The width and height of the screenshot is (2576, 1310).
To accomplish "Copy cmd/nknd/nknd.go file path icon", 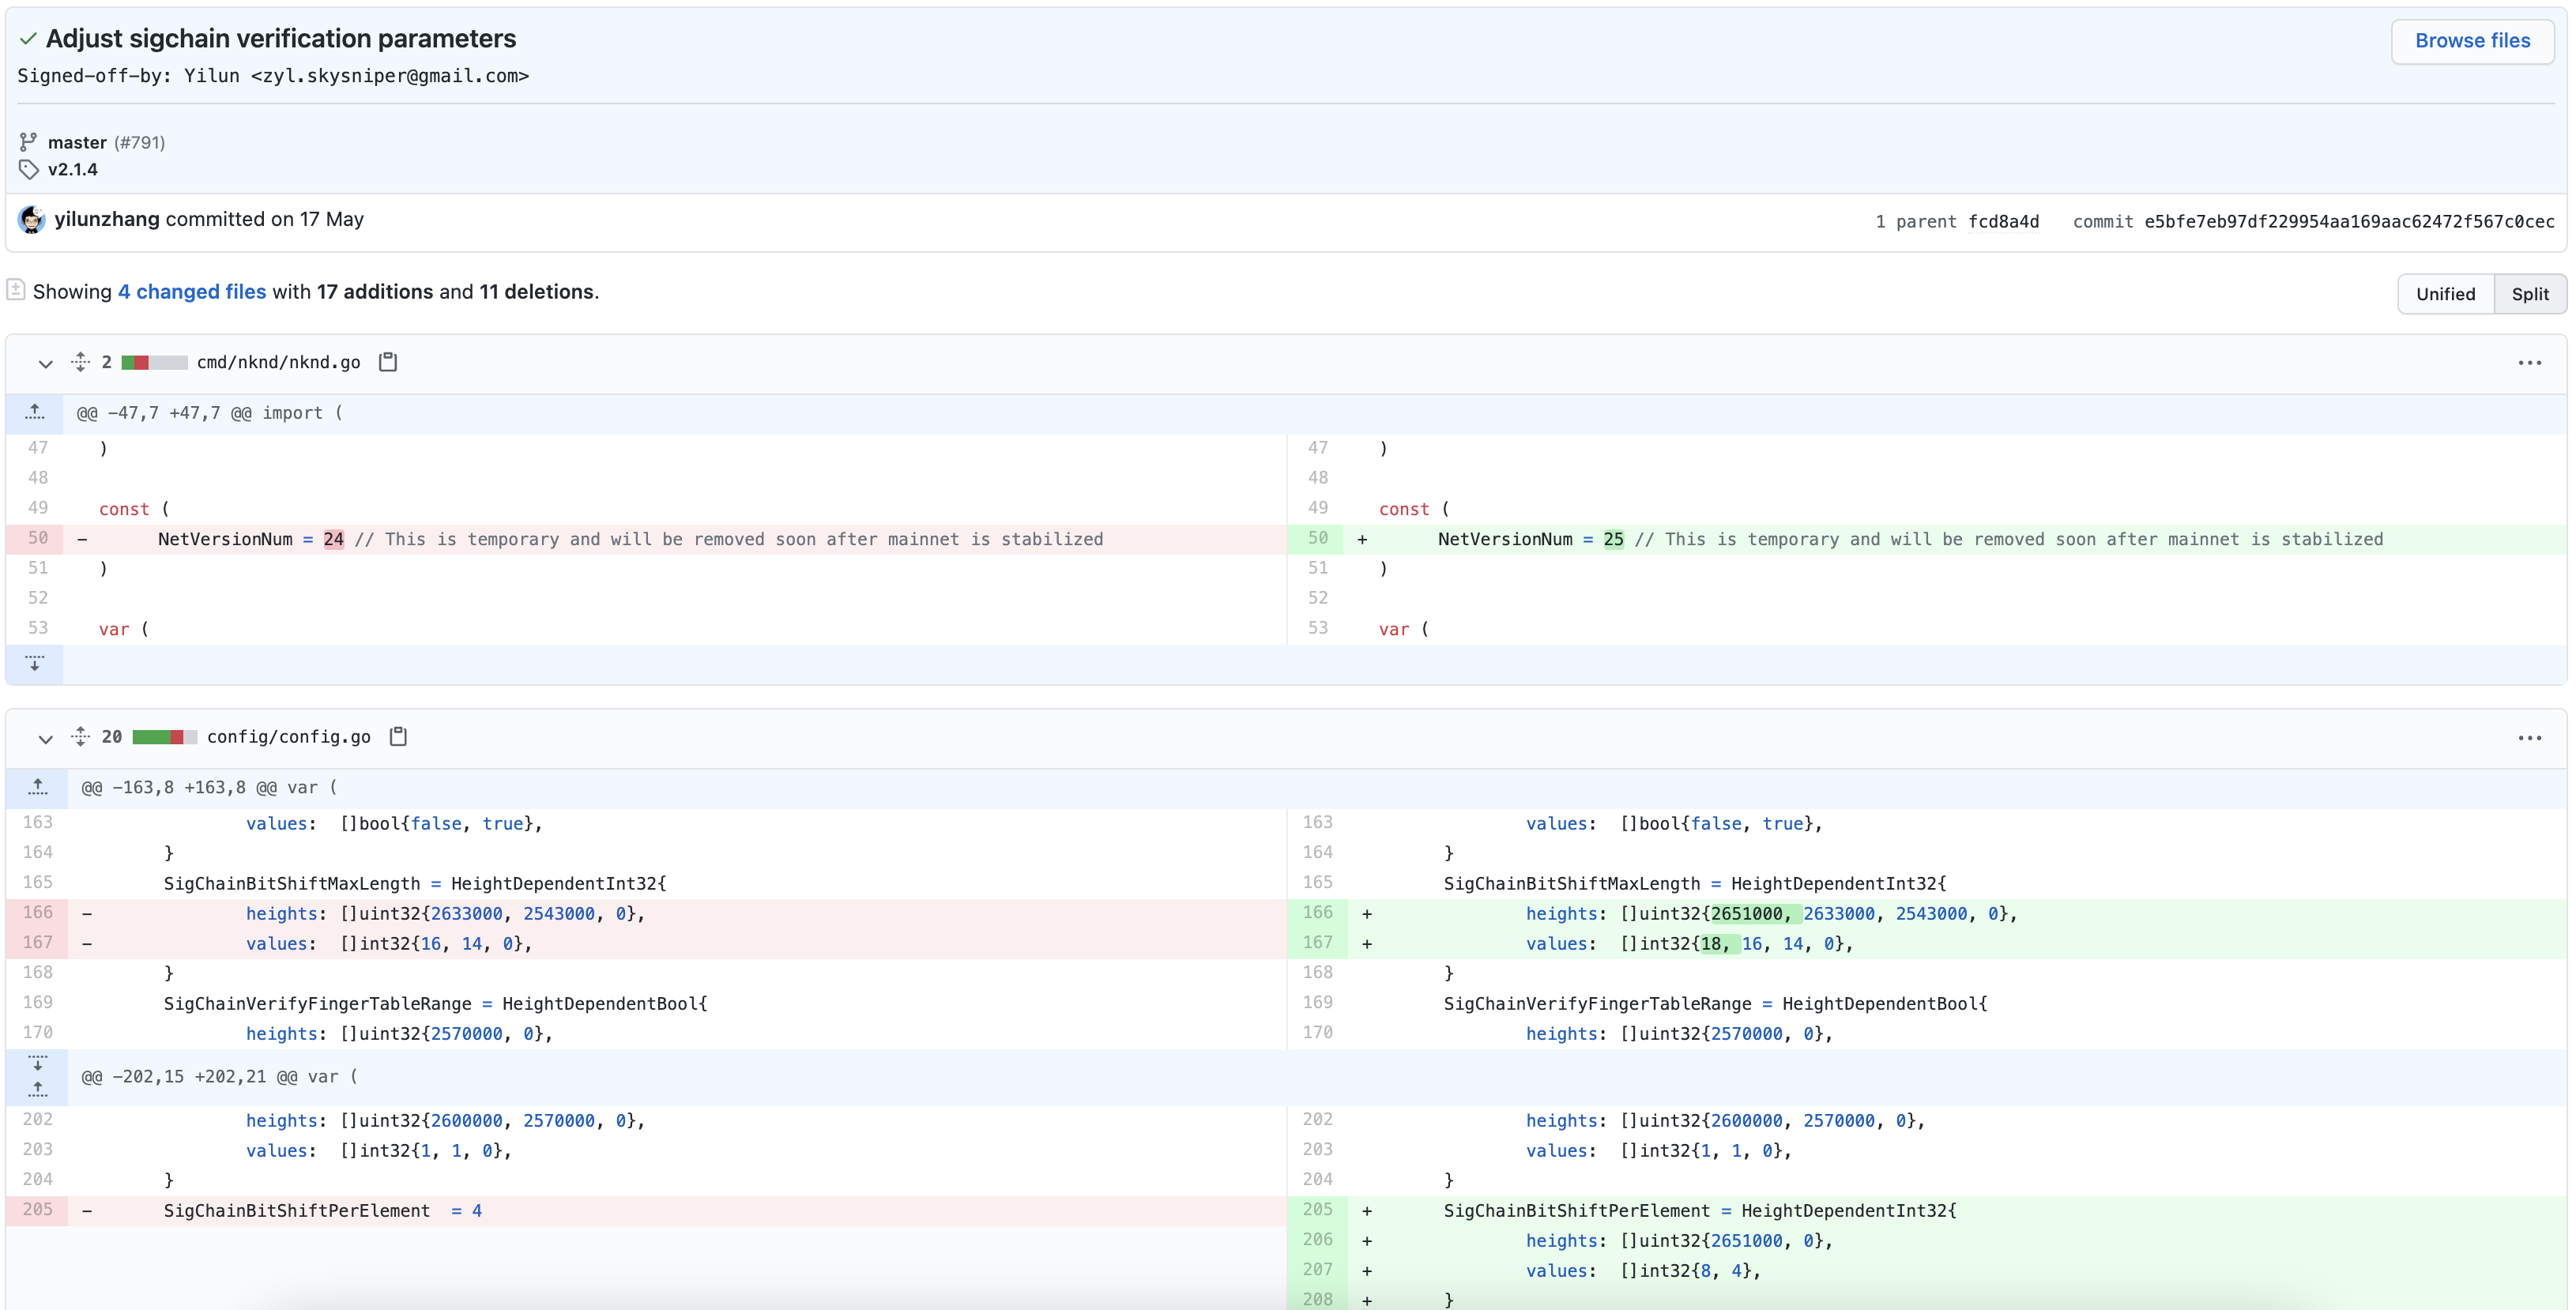I will click(x=388, y=362).
